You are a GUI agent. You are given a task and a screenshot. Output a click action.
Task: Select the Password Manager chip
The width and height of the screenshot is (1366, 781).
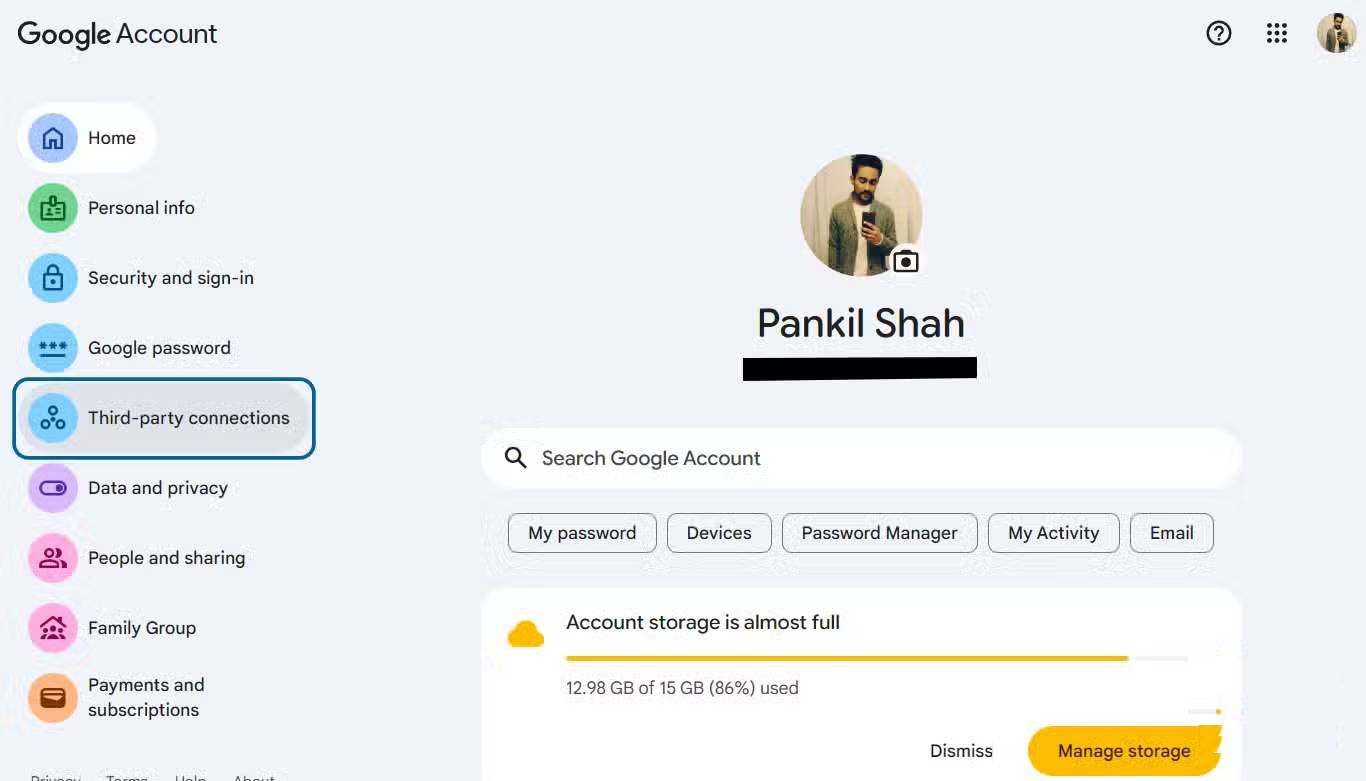tap(879, 533)
